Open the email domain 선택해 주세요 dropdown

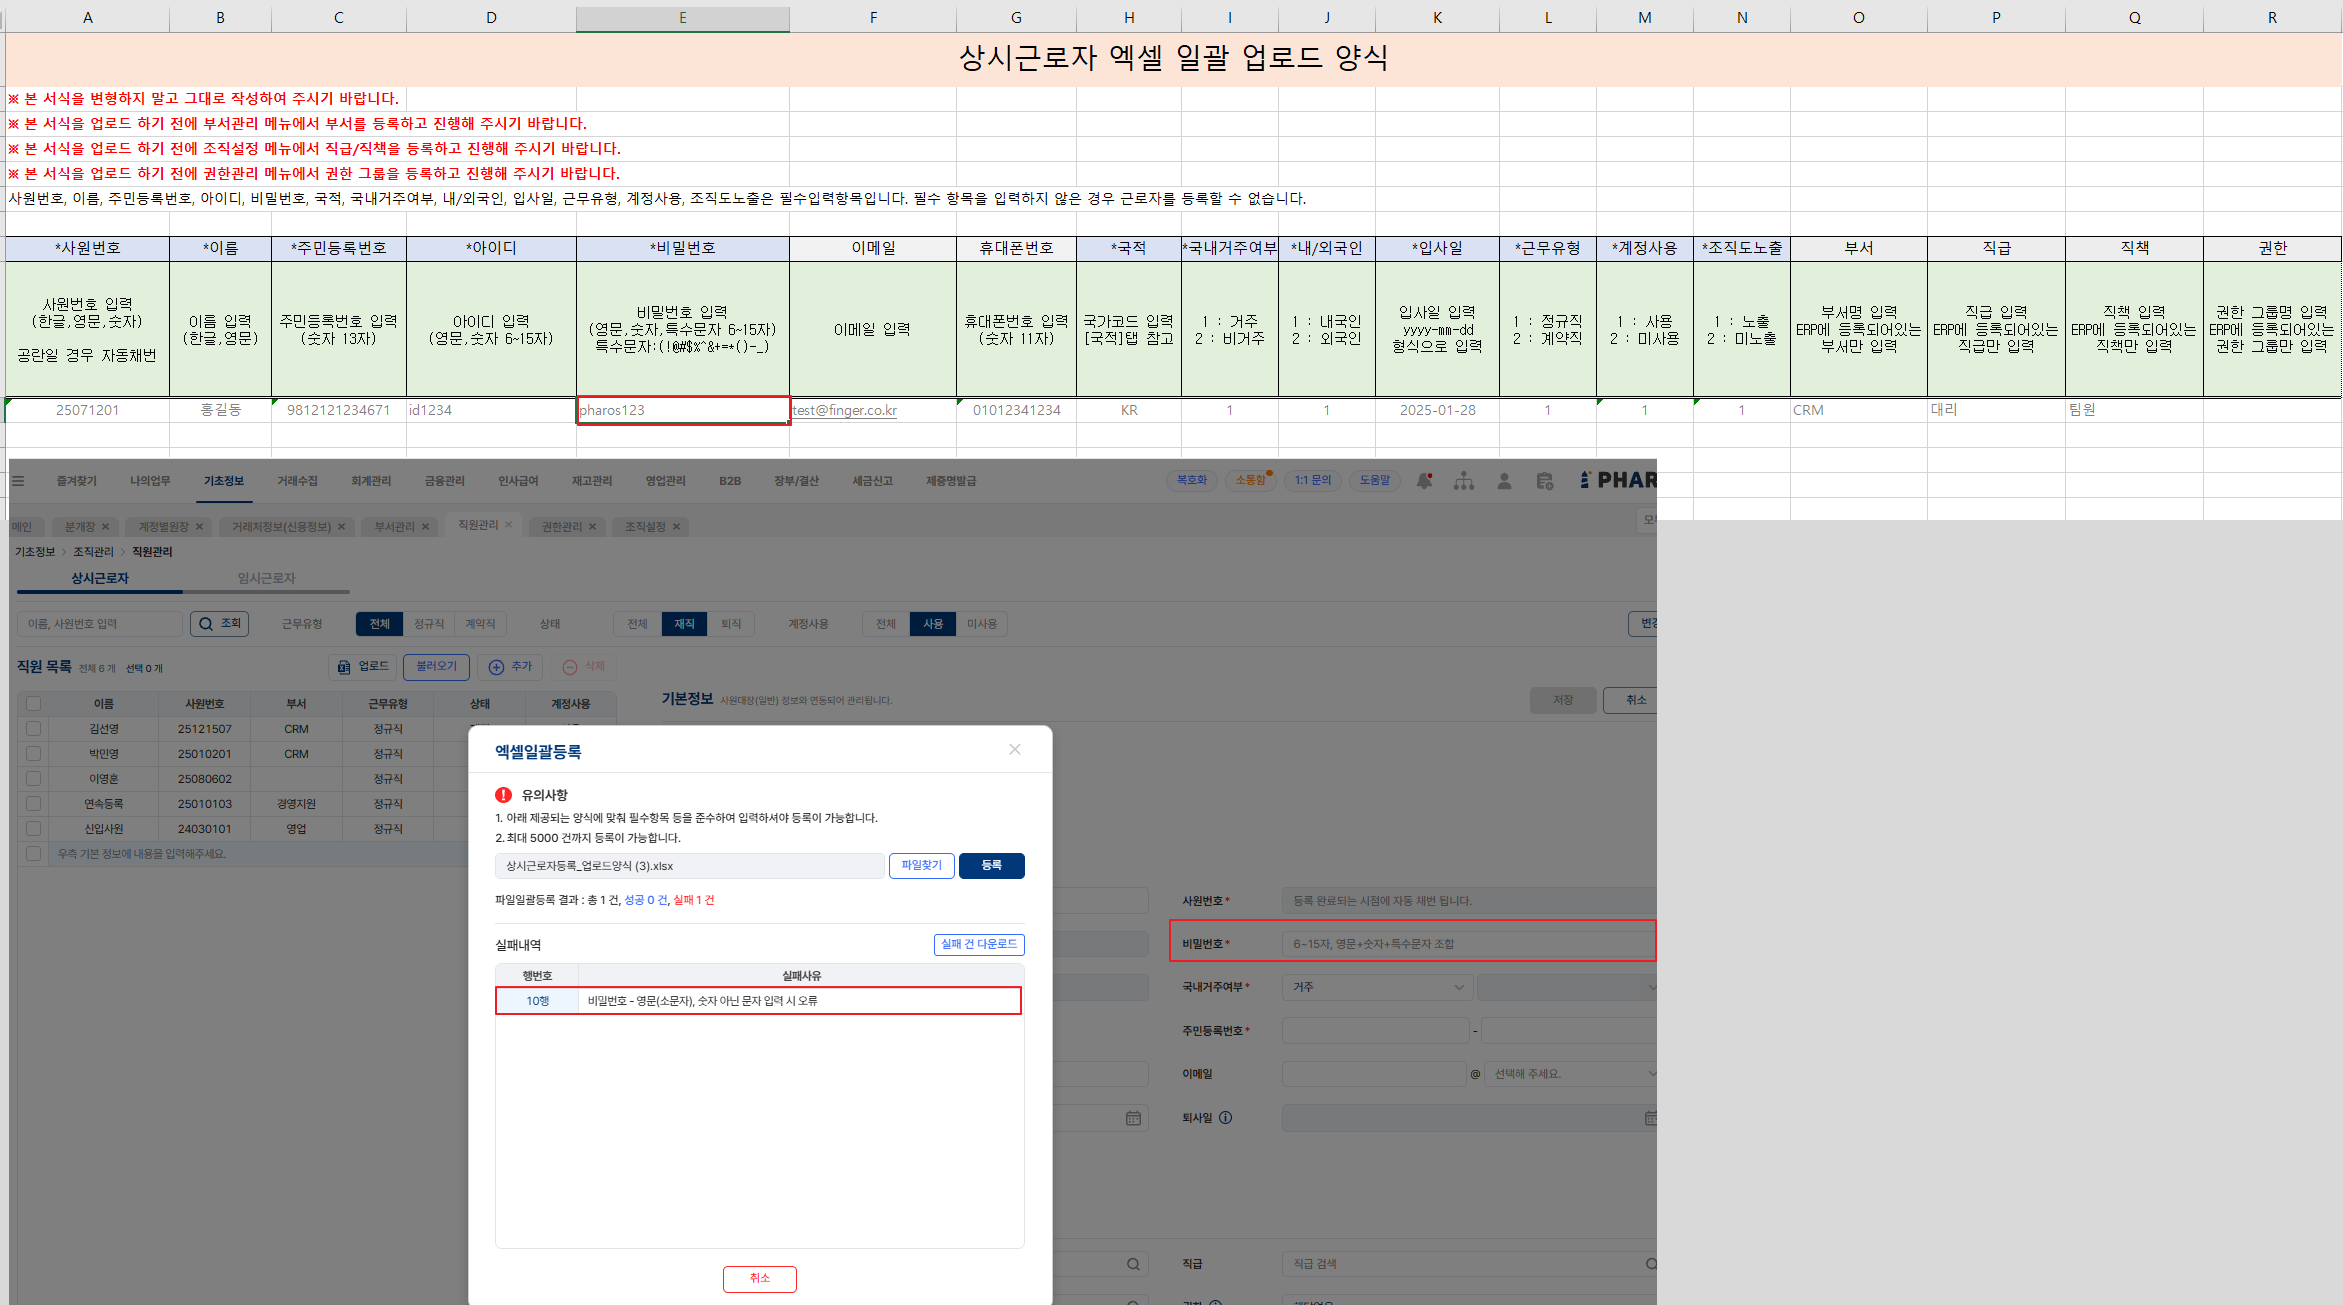[1571, 1074]
